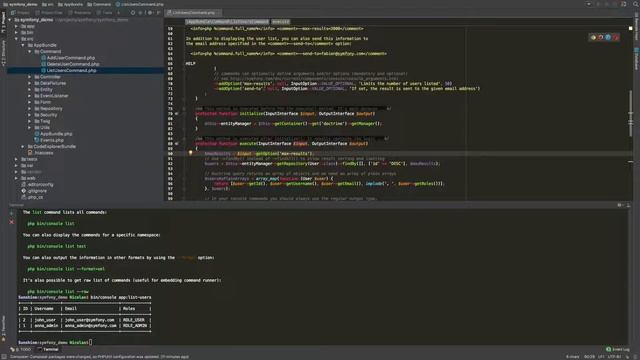The height and width of the screenshot is (360, 640).
Task: Select the Twig folder
Action: [42, 121]
